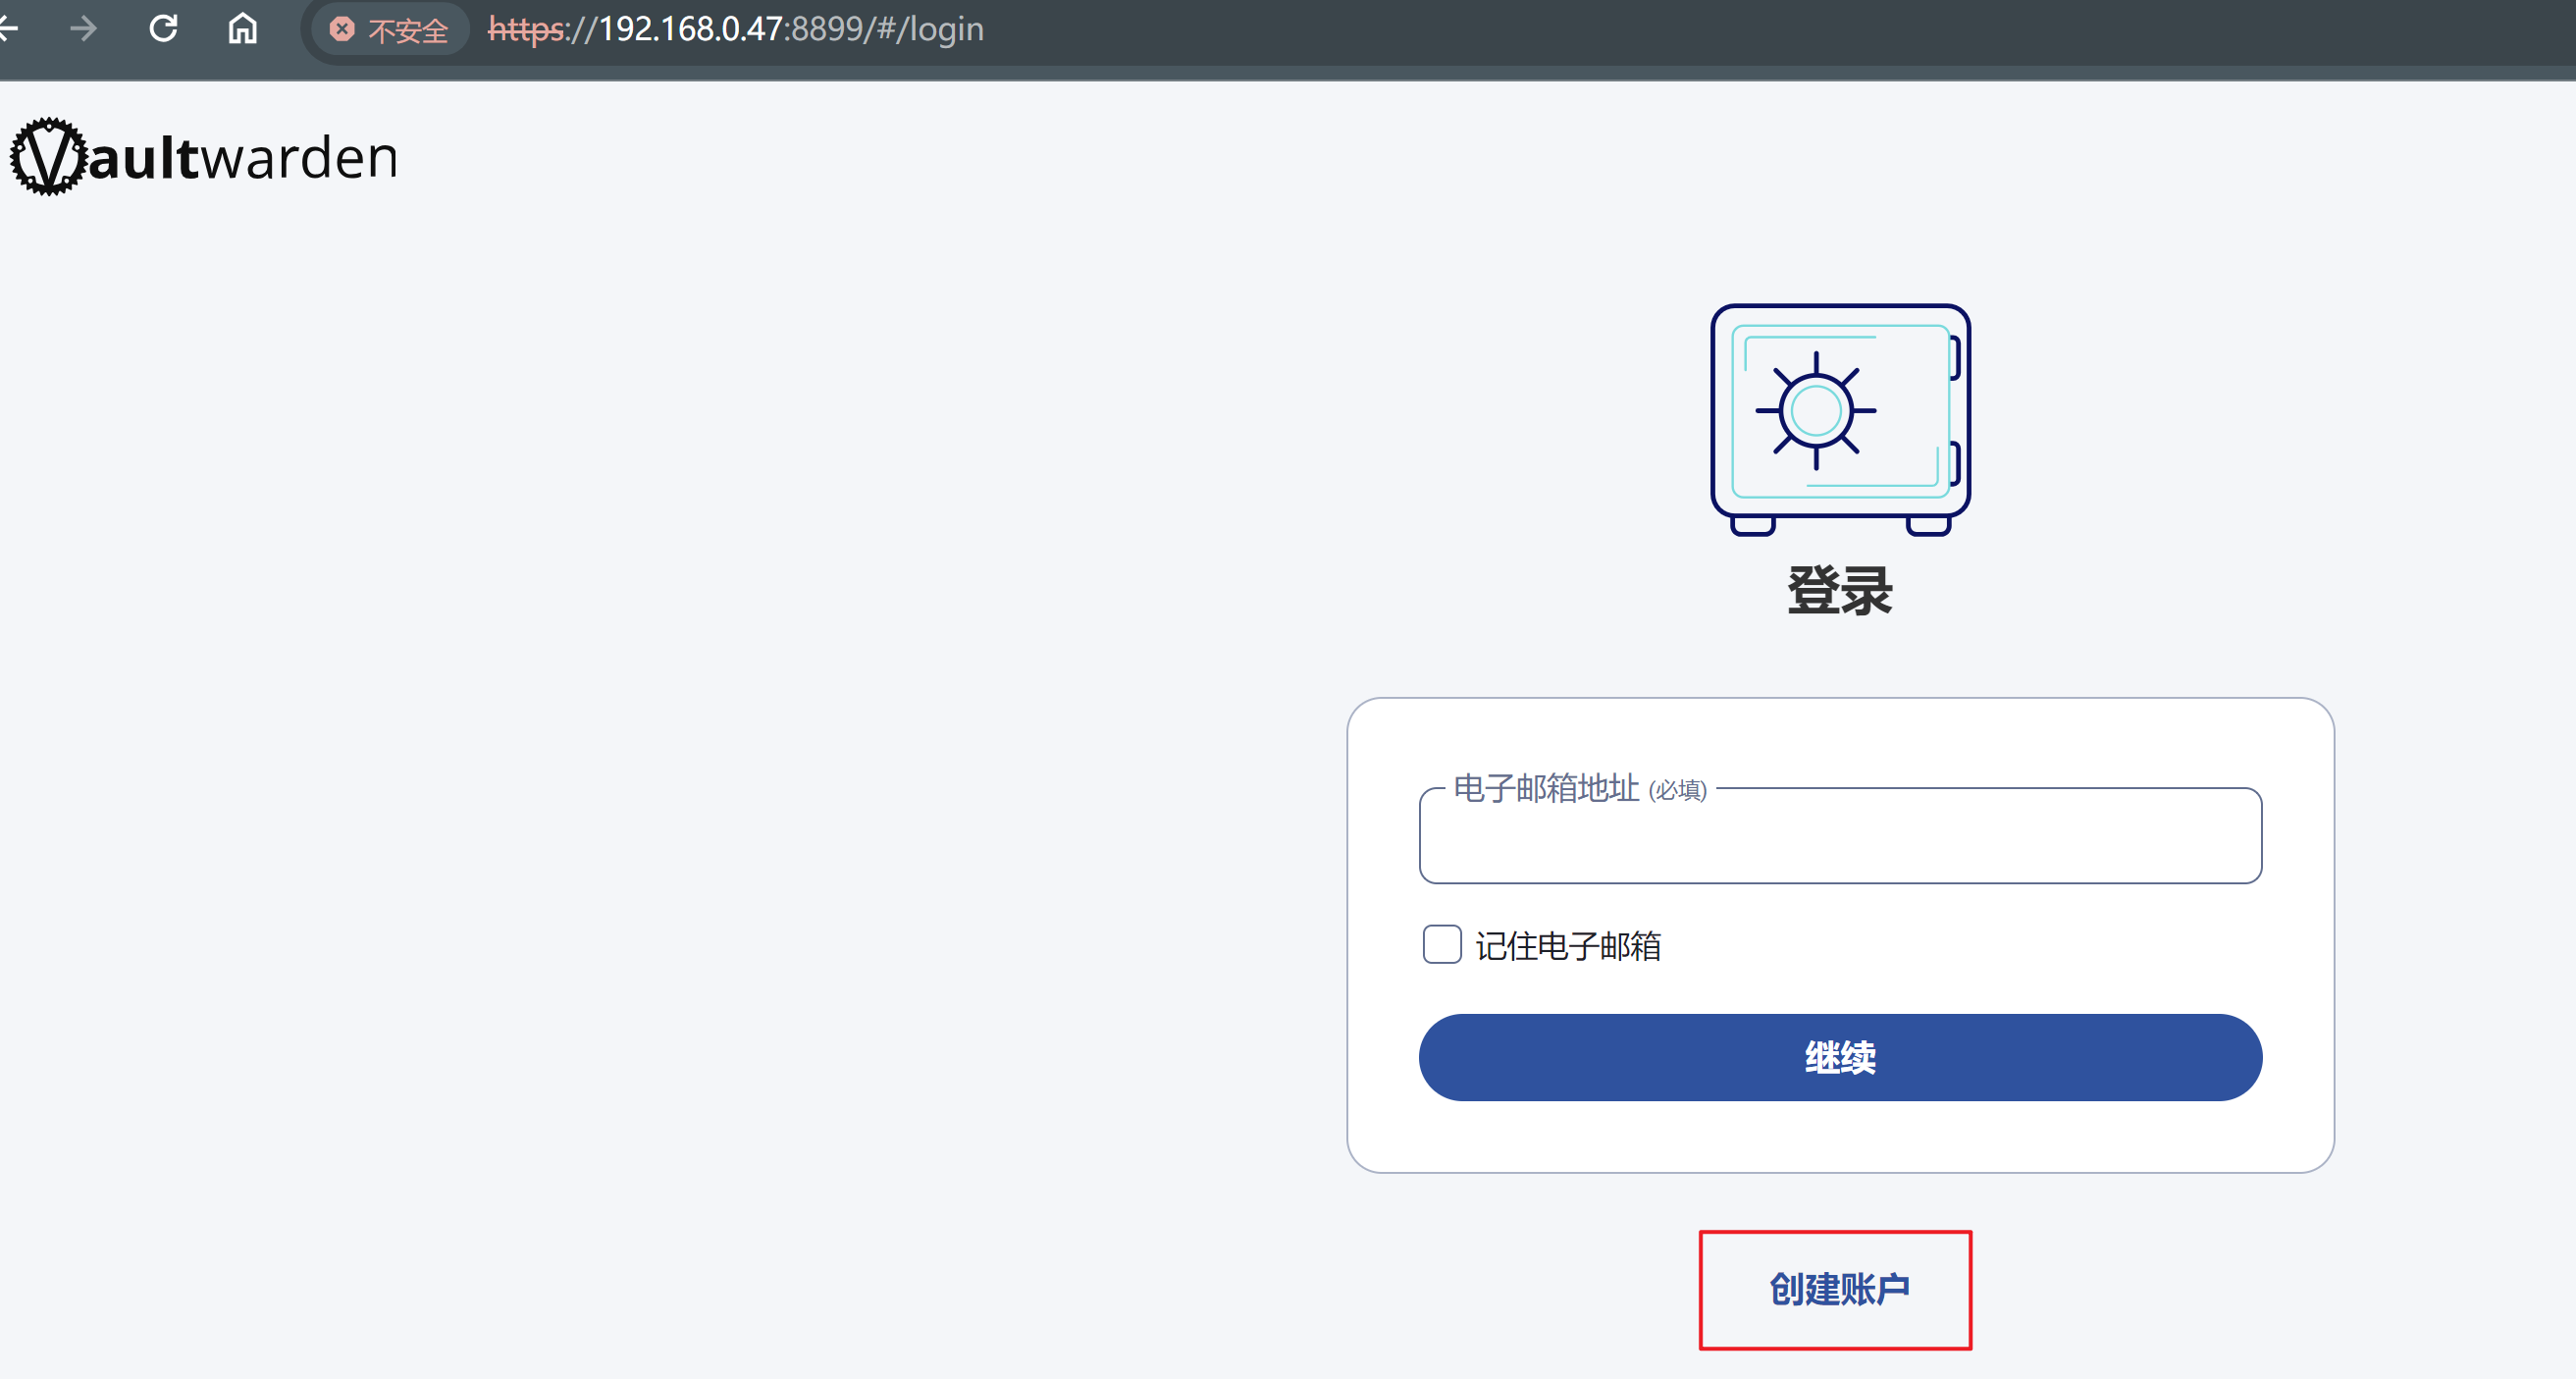Enable the 记住电子邮箱 checkbox

(x=1442, y=945)
